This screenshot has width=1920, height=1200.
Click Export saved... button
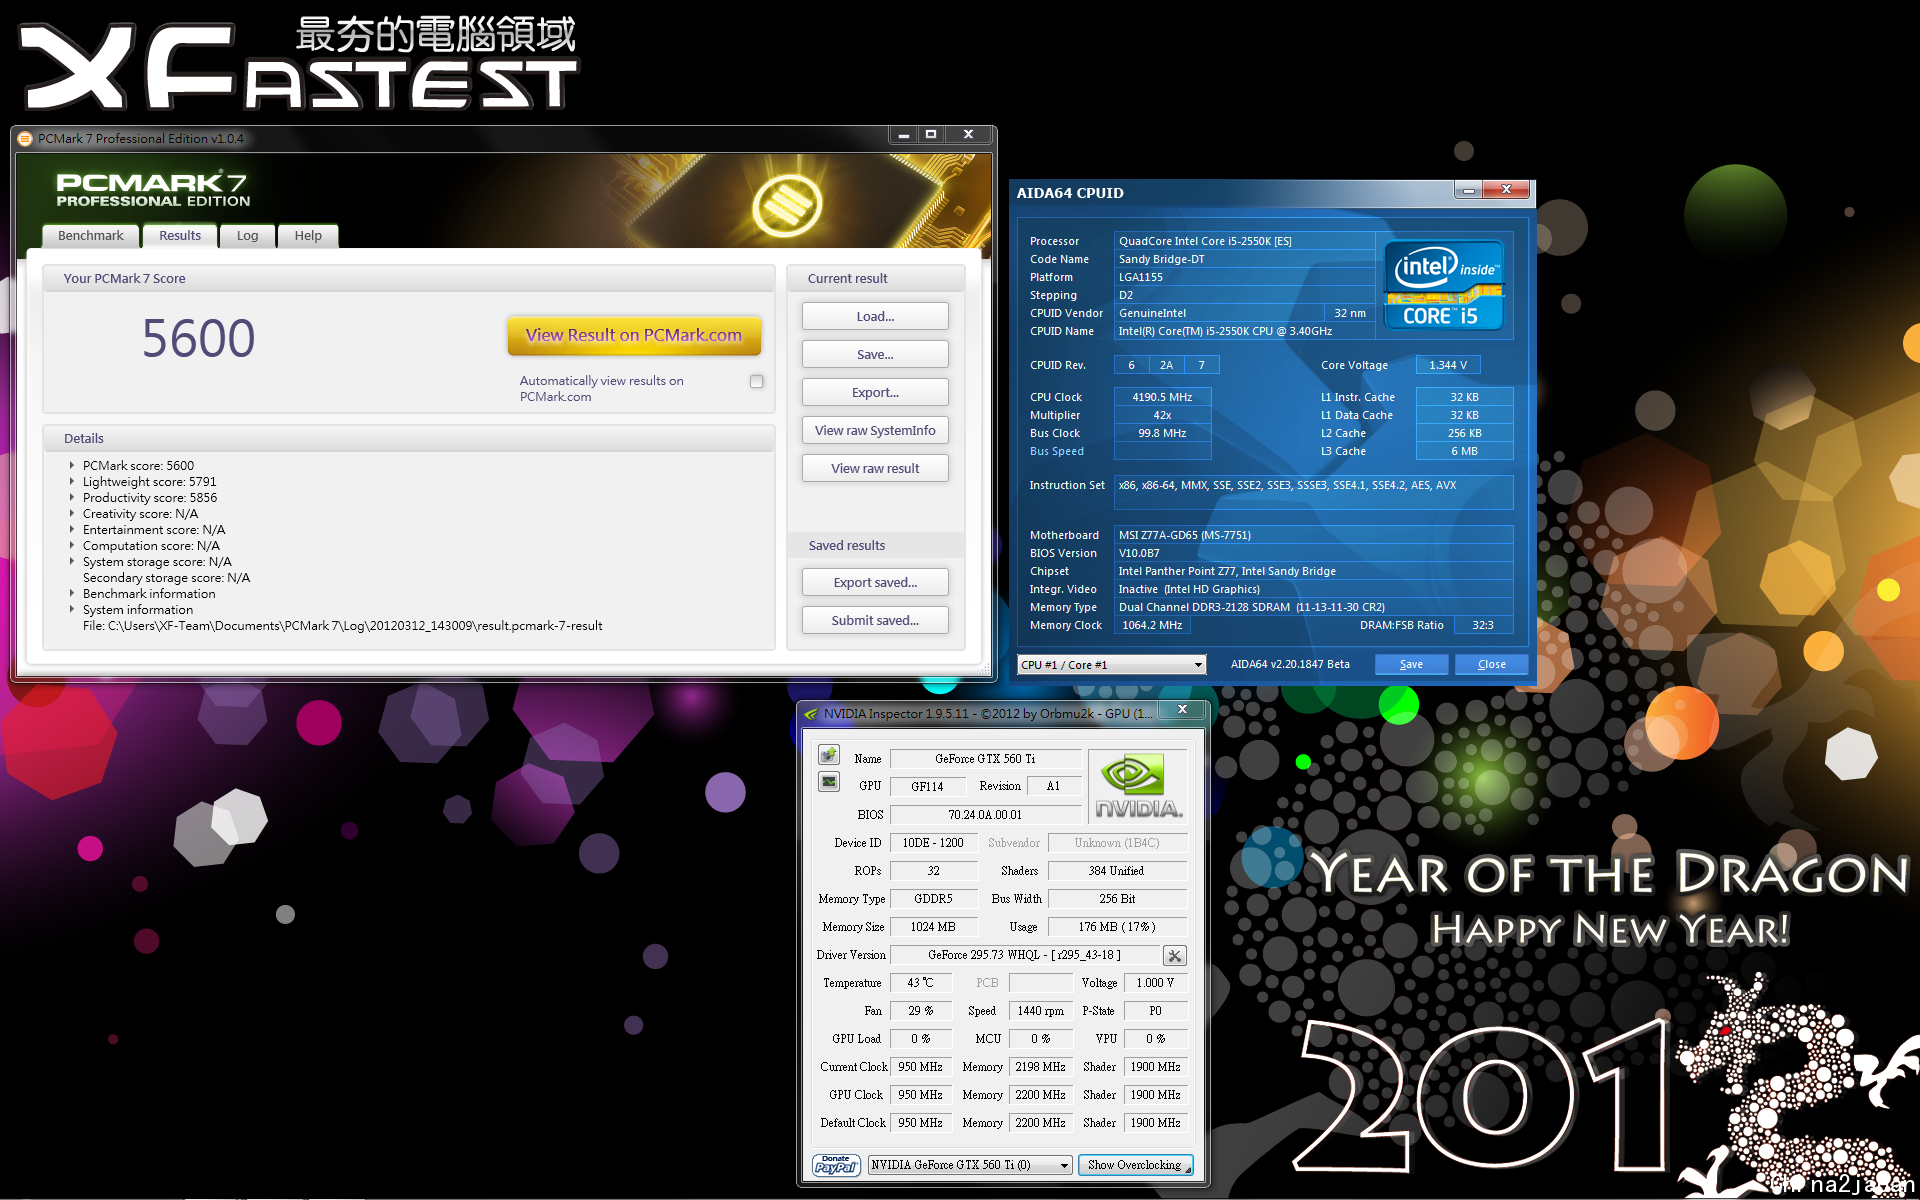875,582
